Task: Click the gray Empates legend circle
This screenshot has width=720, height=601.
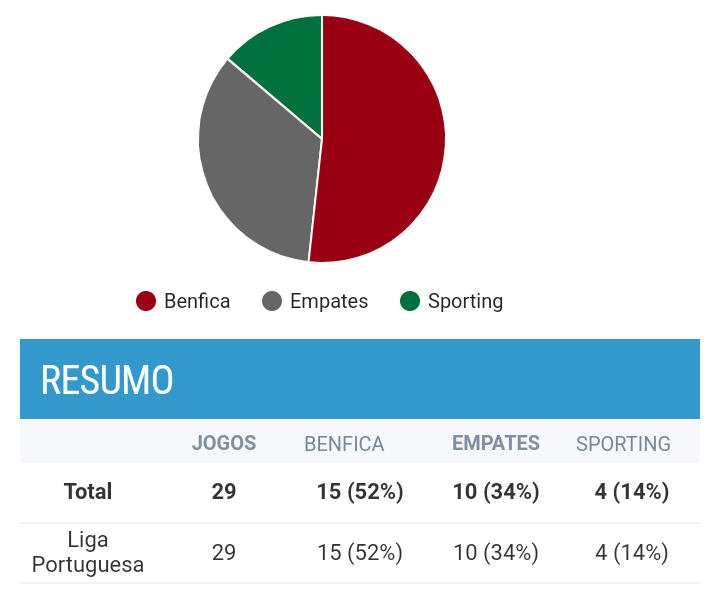Action: click(x=272, y=301)
